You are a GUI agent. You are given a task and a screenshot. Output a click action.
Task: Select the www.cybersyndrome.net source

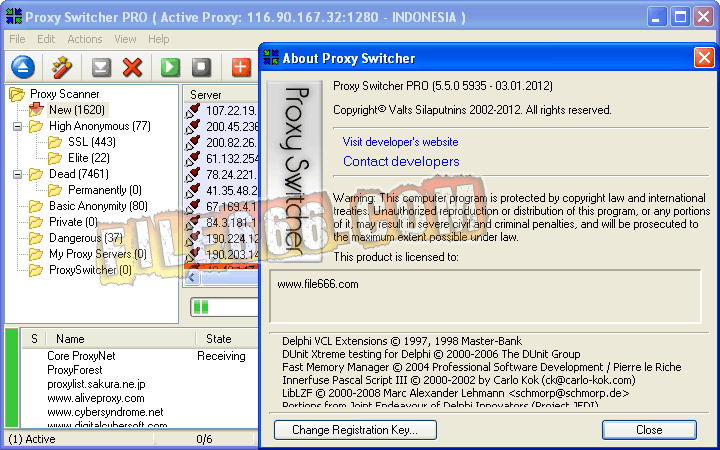tap(140, 412)
